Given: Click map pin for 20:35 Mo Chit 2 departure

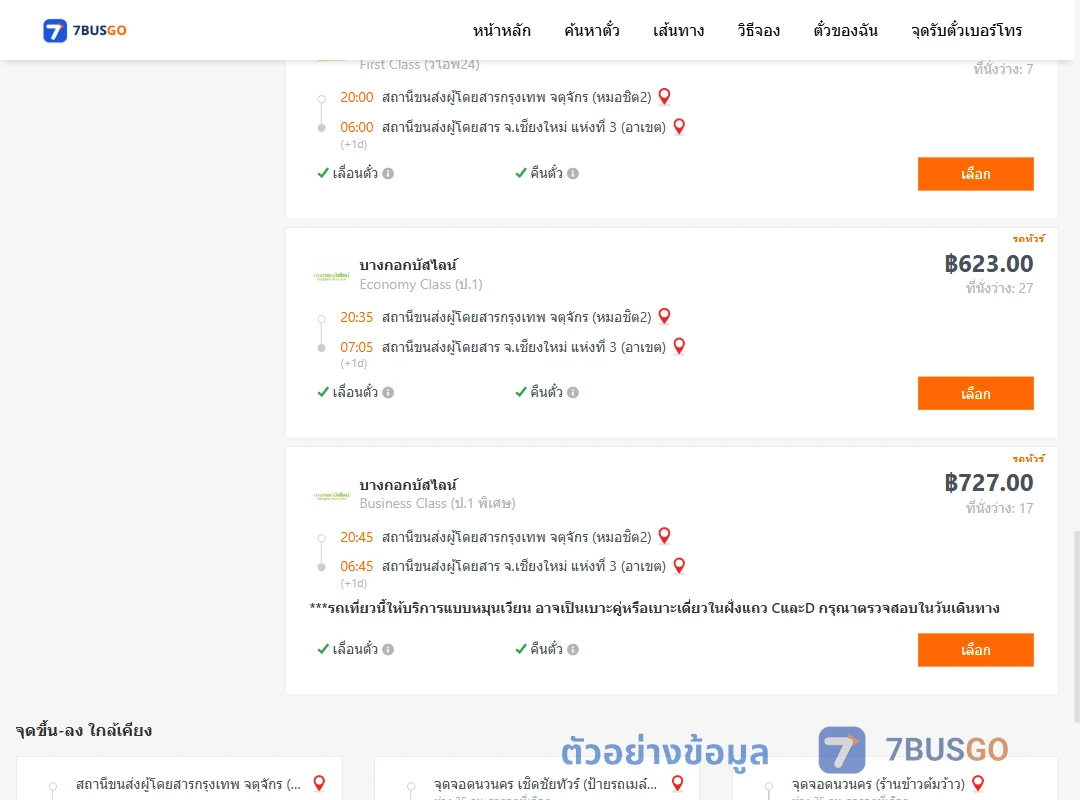Looking at the screenshot, I should (665, 316).
